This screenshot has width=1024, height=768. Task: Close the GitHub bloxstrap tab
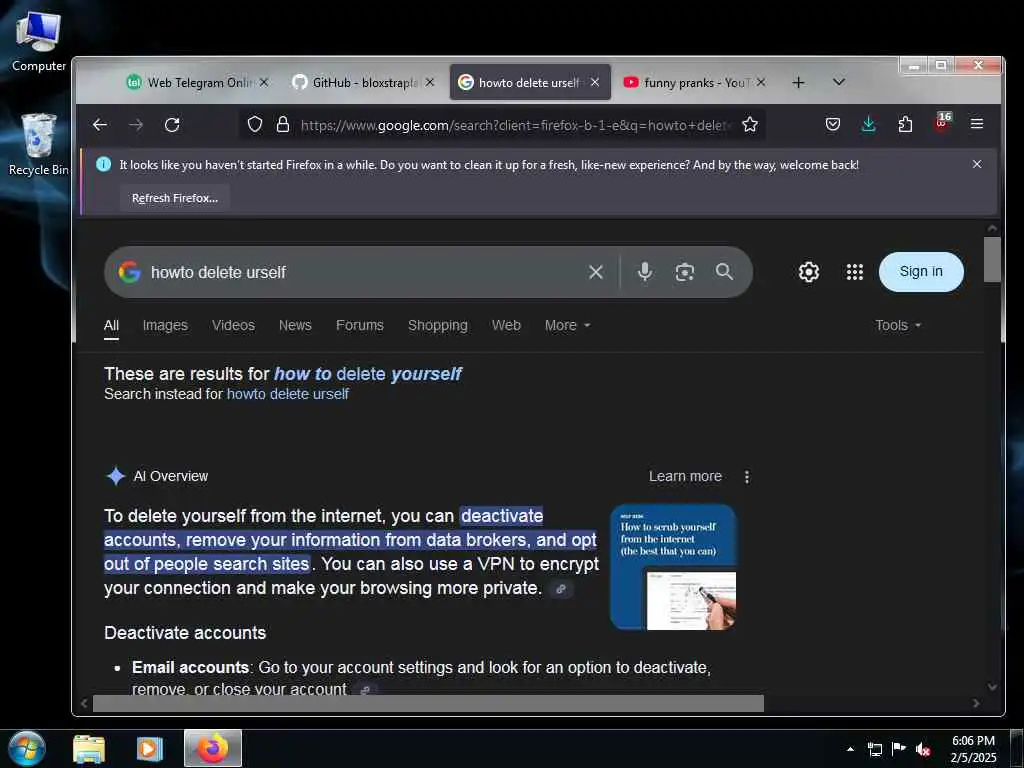(430, 82)
